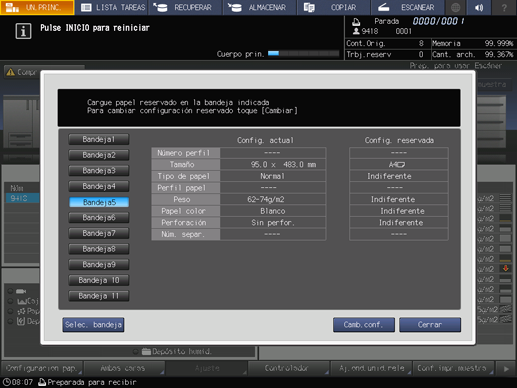Open Conf.impr.muestra bottom button
This screenshot has width=517, height=388.
pos(453,368)
